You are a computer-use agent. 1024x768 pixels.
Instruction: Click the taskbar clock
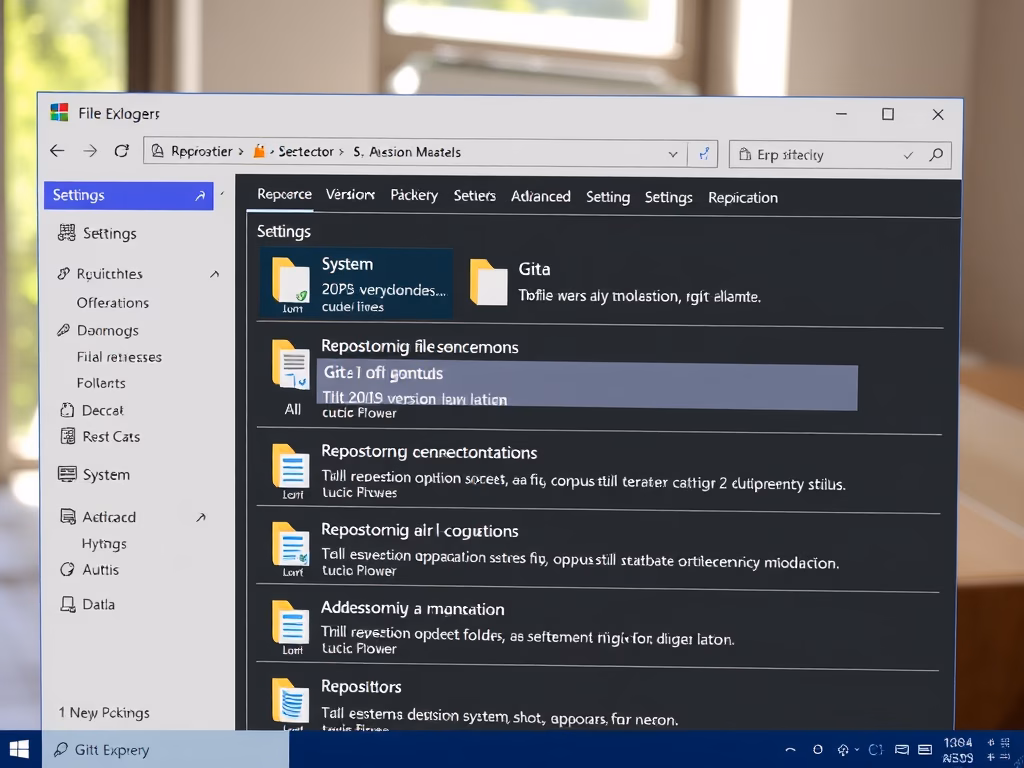[x=958, y=750]
